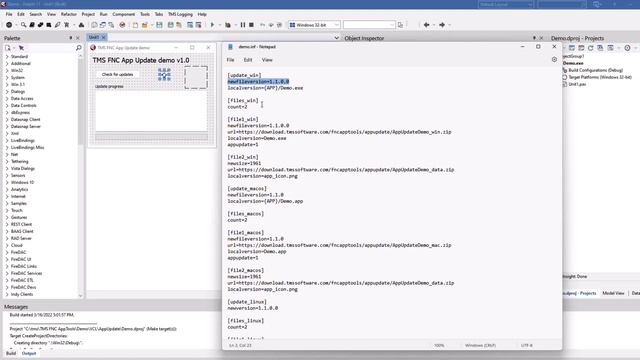Click the highlighted newfileversion=1.1.0.0 line
The image size is (640, 360).
pyautogui.click(x=258, y=82)
